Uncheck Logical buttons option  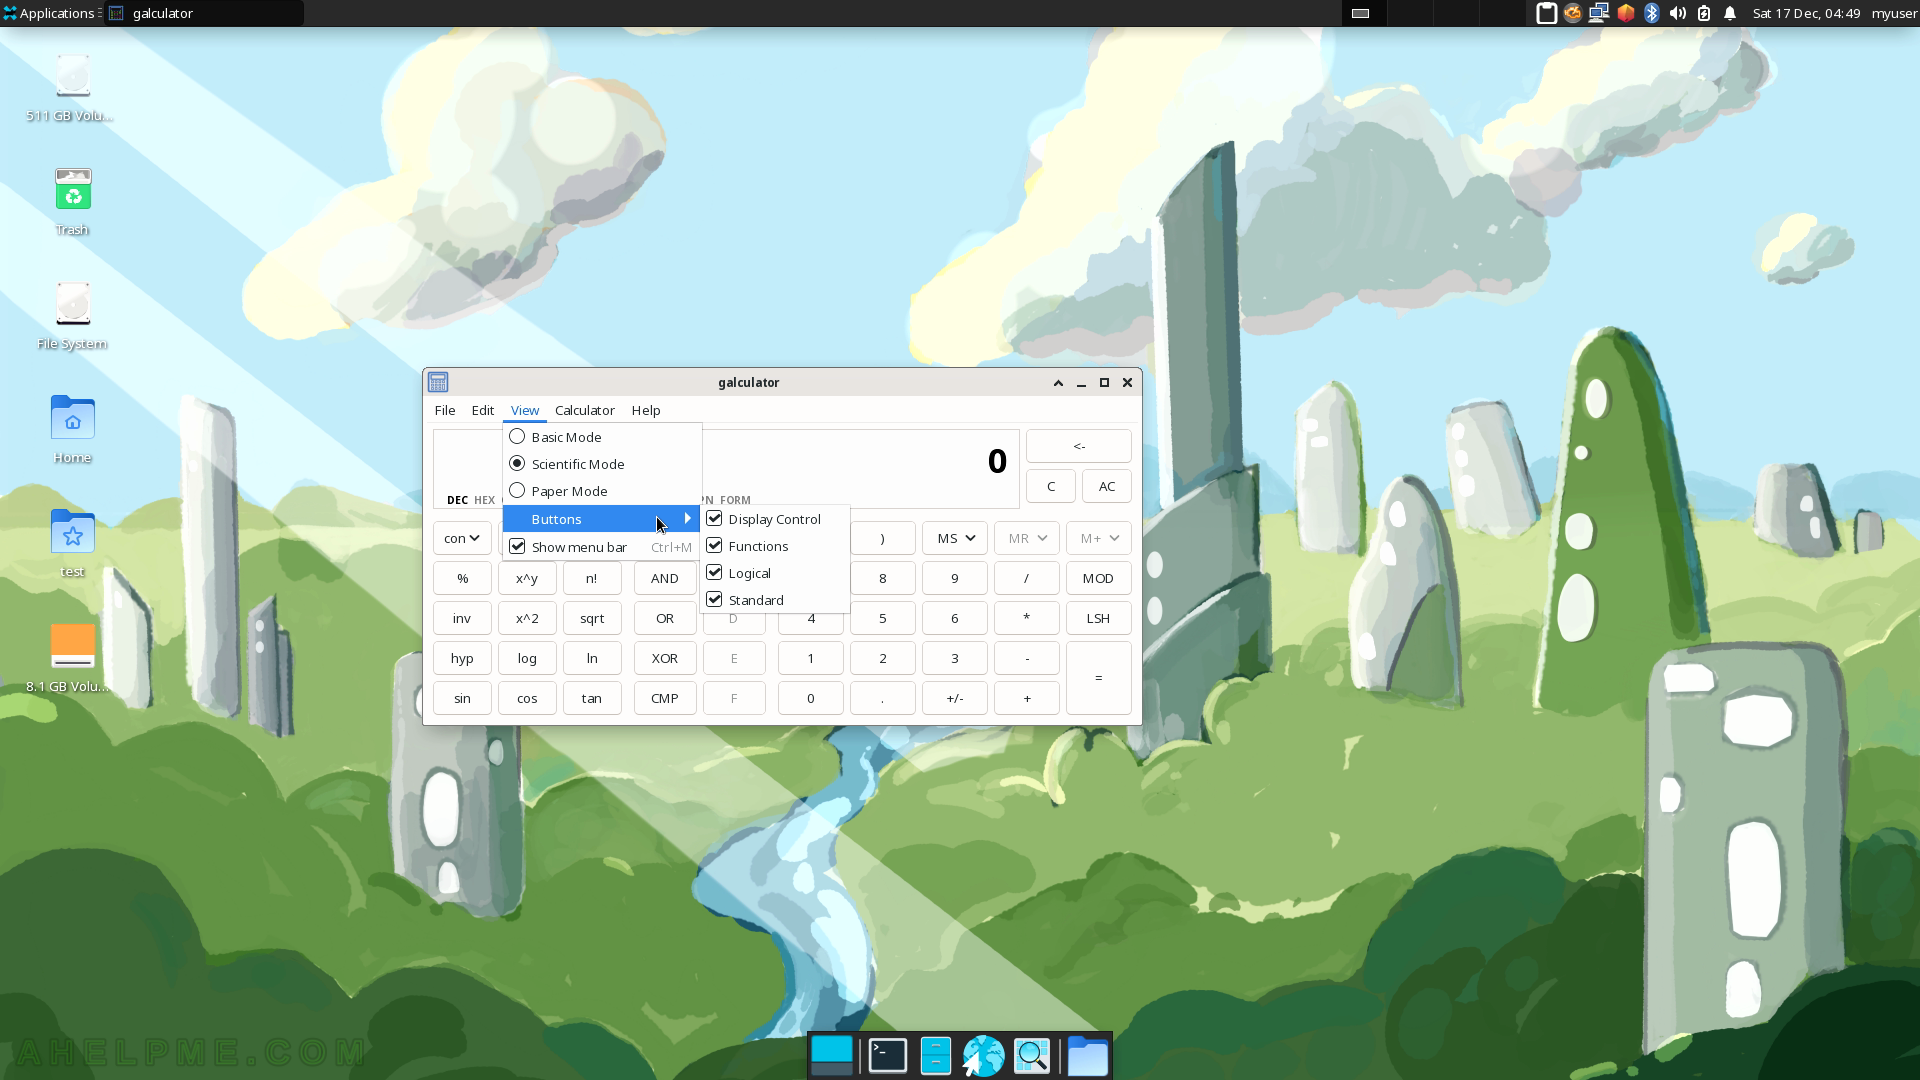775,573
